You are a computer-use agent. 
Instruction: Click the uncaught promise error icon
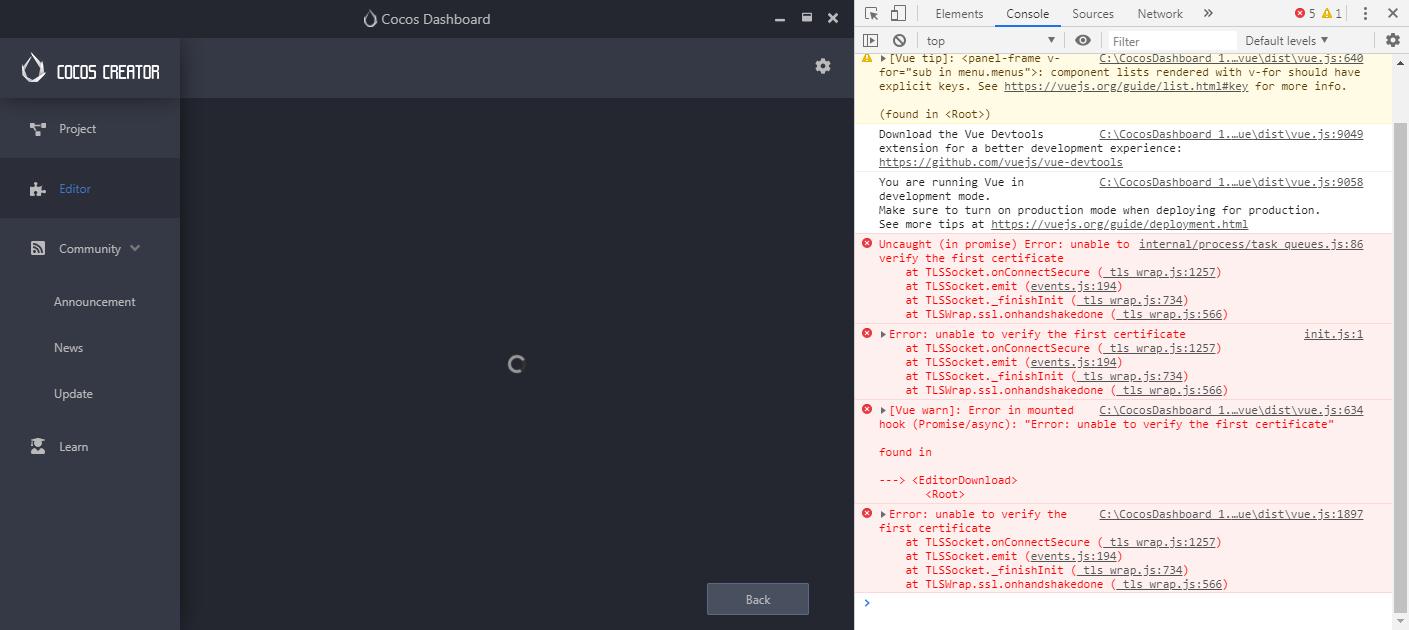point(867,244)
